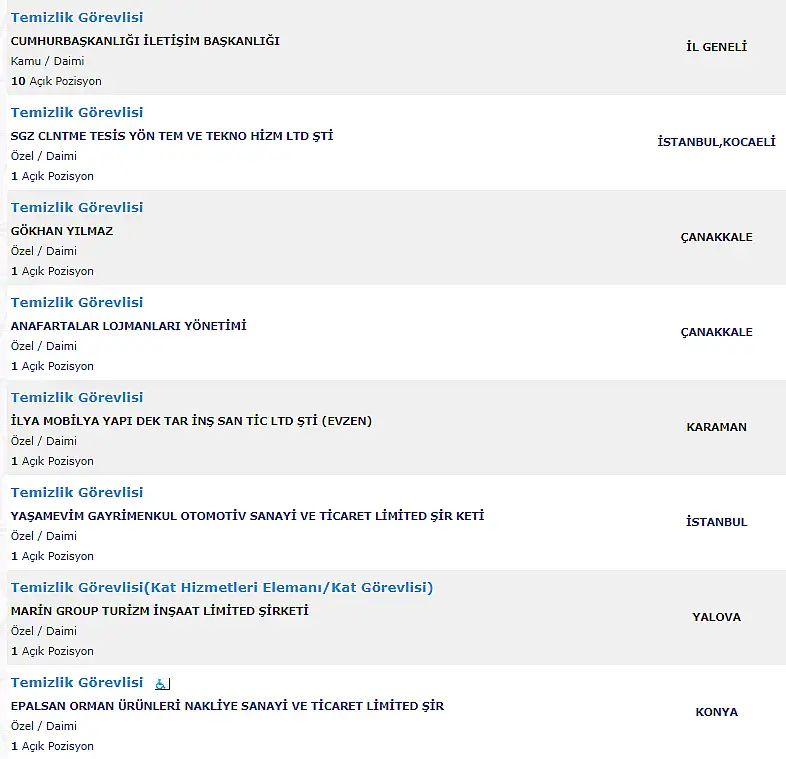Open Temizlik Görevlisi listing for Anafartalar Lojmanları
The width and height of the screenshot is (786, 759).
(77, 302)
